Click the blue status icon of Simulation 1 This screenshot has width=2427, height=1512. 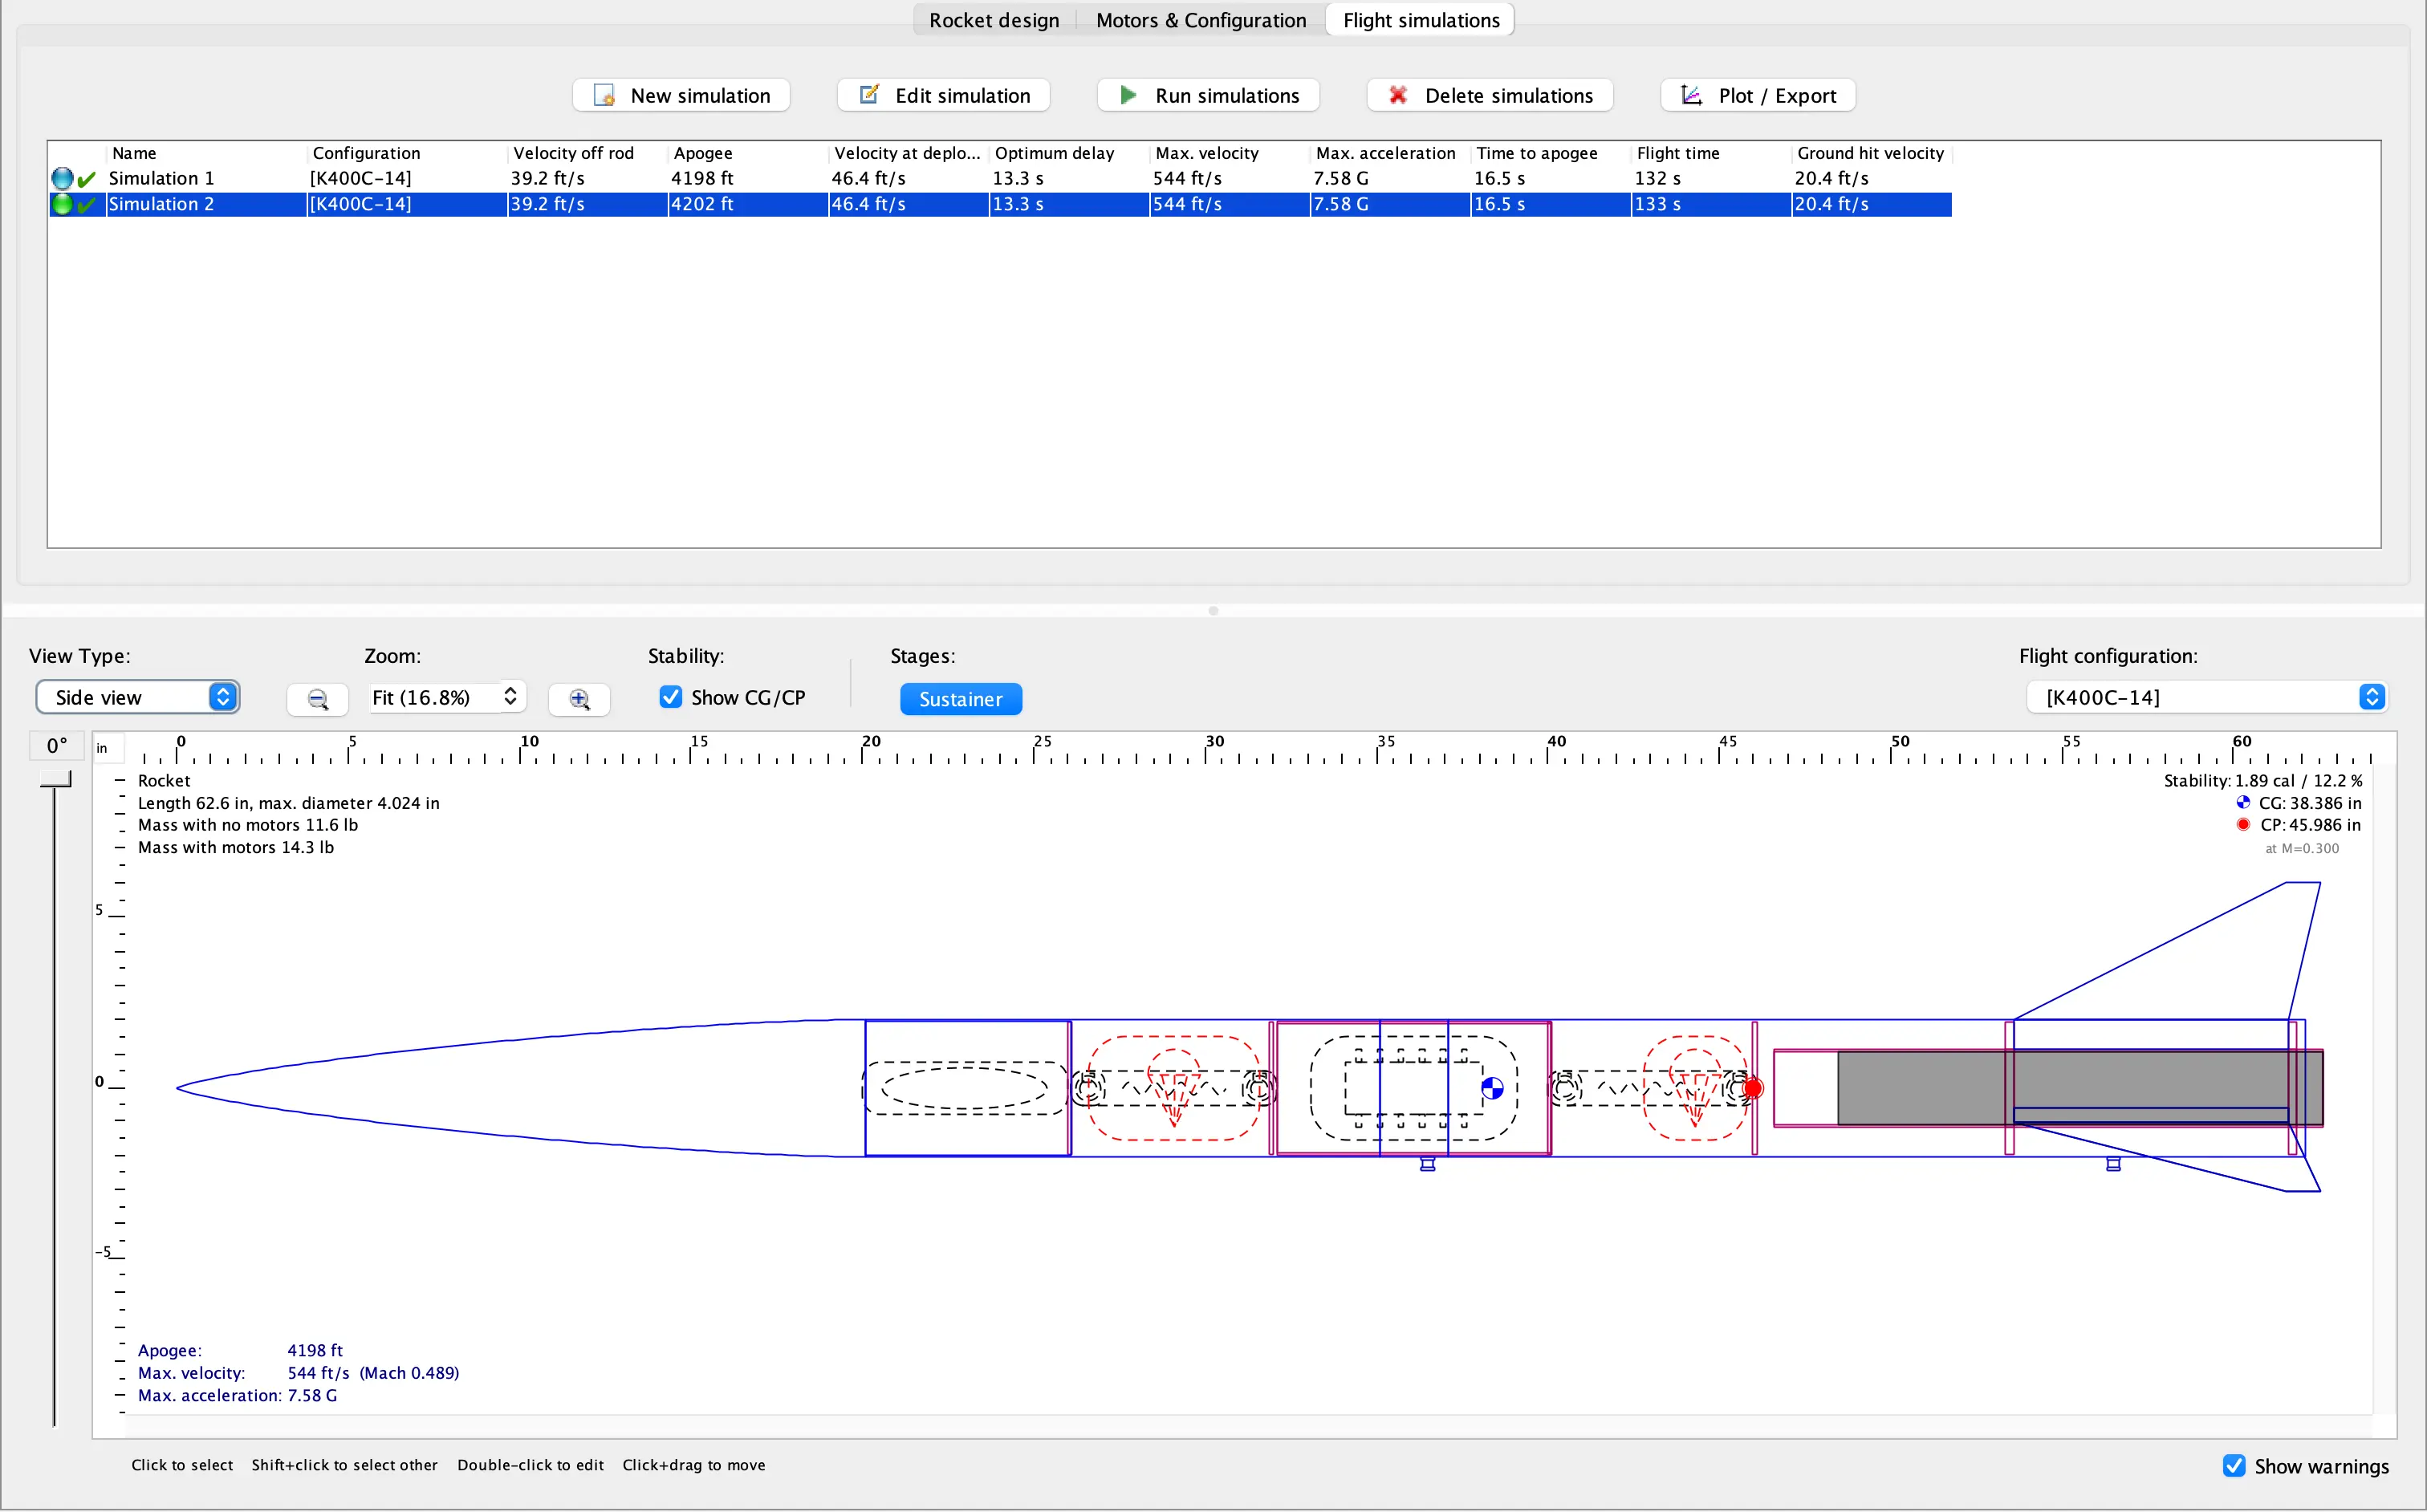tap(62, 178)
